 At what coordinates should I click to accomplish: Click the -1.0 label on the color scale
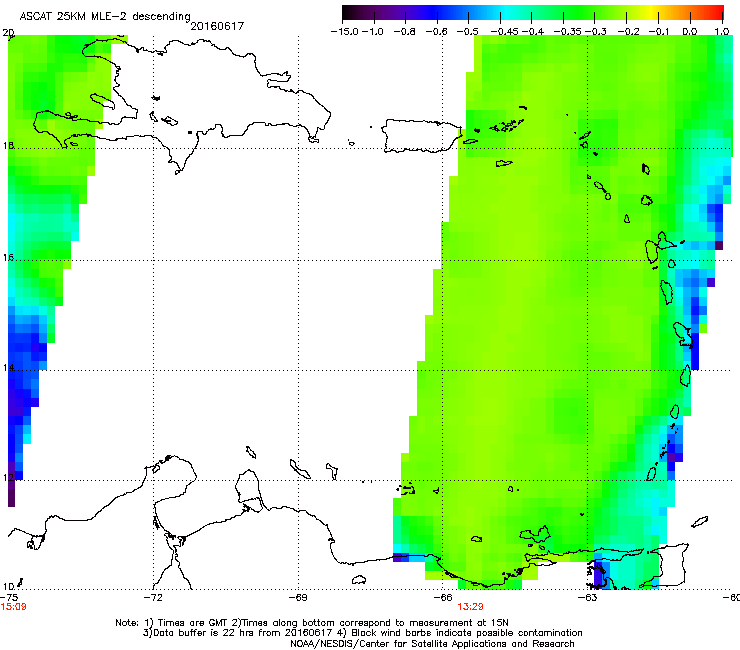tap(373, 32)
